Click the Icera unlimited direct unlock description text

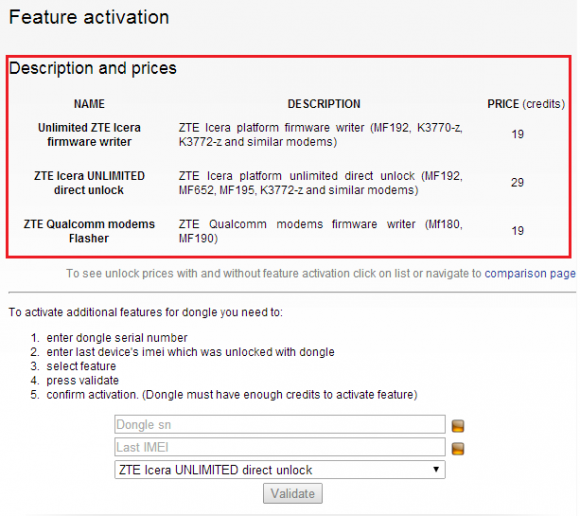[x=320, y=183]
